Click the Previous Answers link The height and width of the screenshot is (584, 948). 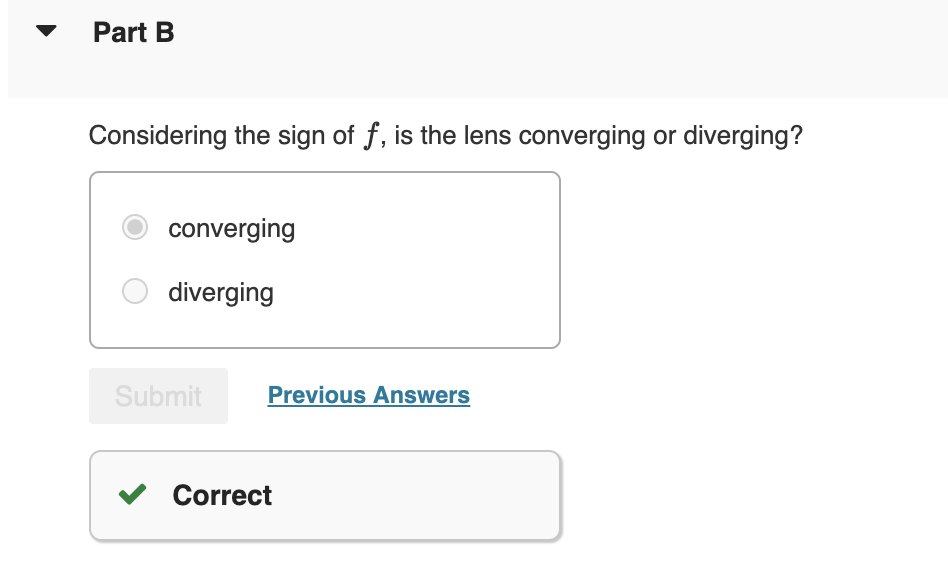368,395
